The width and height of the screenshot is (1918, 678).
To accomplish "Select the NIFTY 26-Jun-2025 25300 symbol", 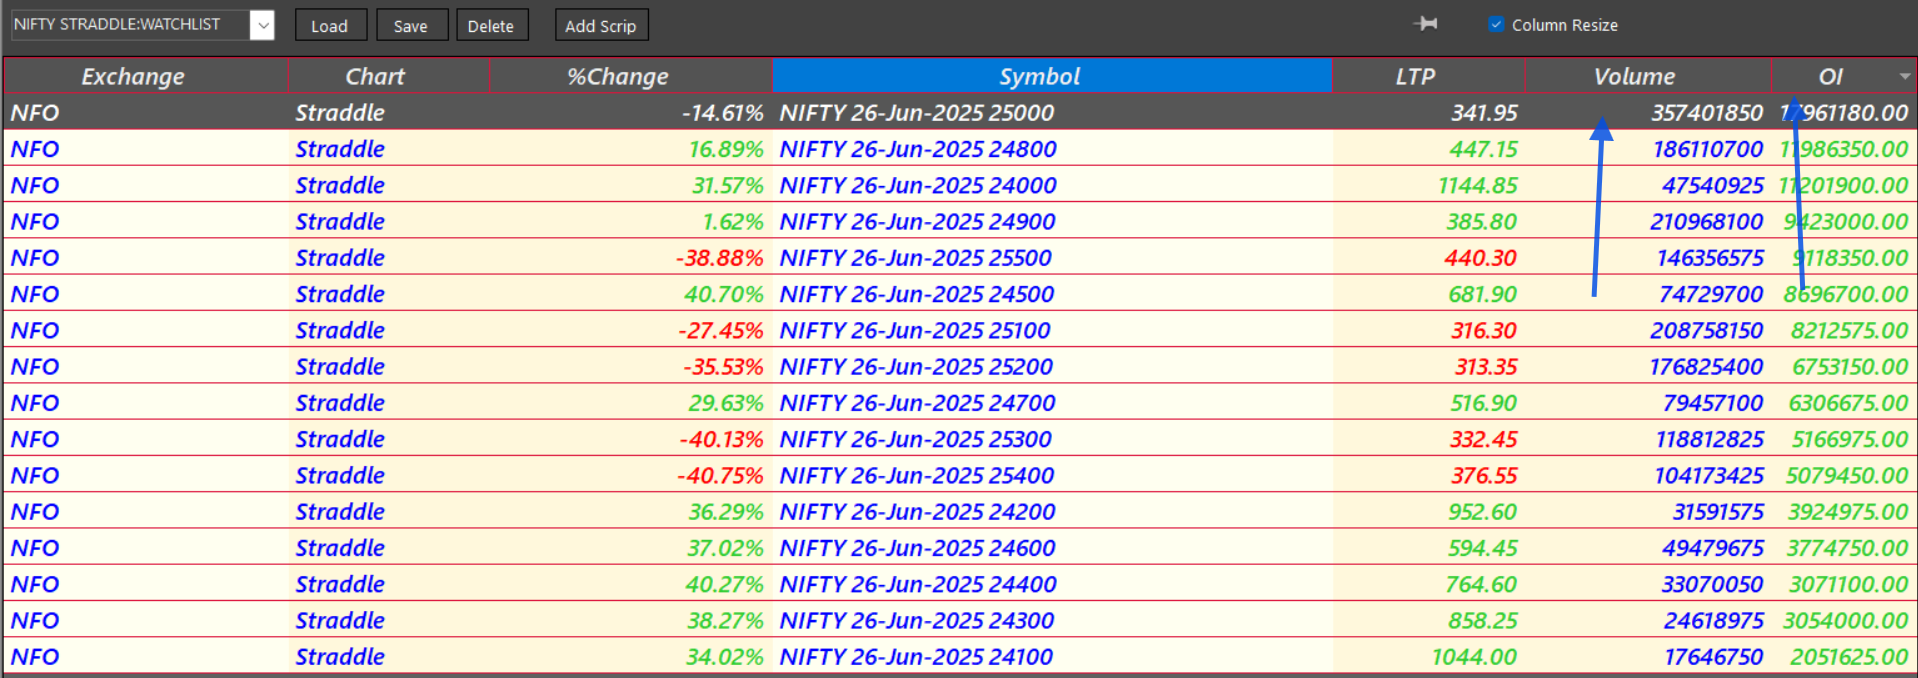I will [916, 439].
